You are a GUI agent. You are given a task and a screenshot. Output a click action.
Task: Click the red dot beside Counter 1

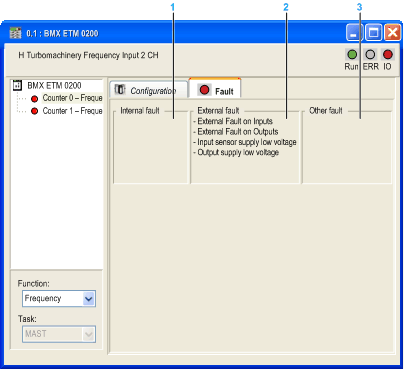[34, 111]
